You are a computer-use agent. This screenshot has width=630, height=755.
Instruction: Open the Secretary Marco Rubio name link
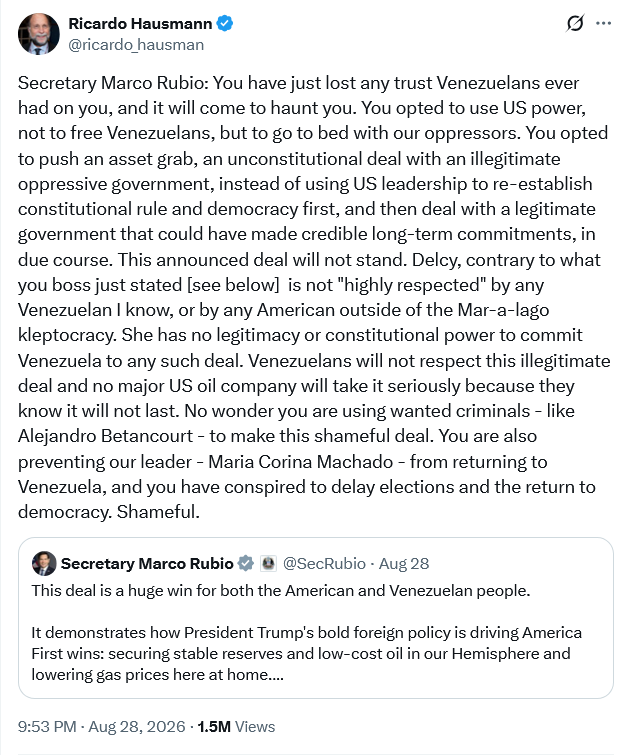tap(147, 563)
